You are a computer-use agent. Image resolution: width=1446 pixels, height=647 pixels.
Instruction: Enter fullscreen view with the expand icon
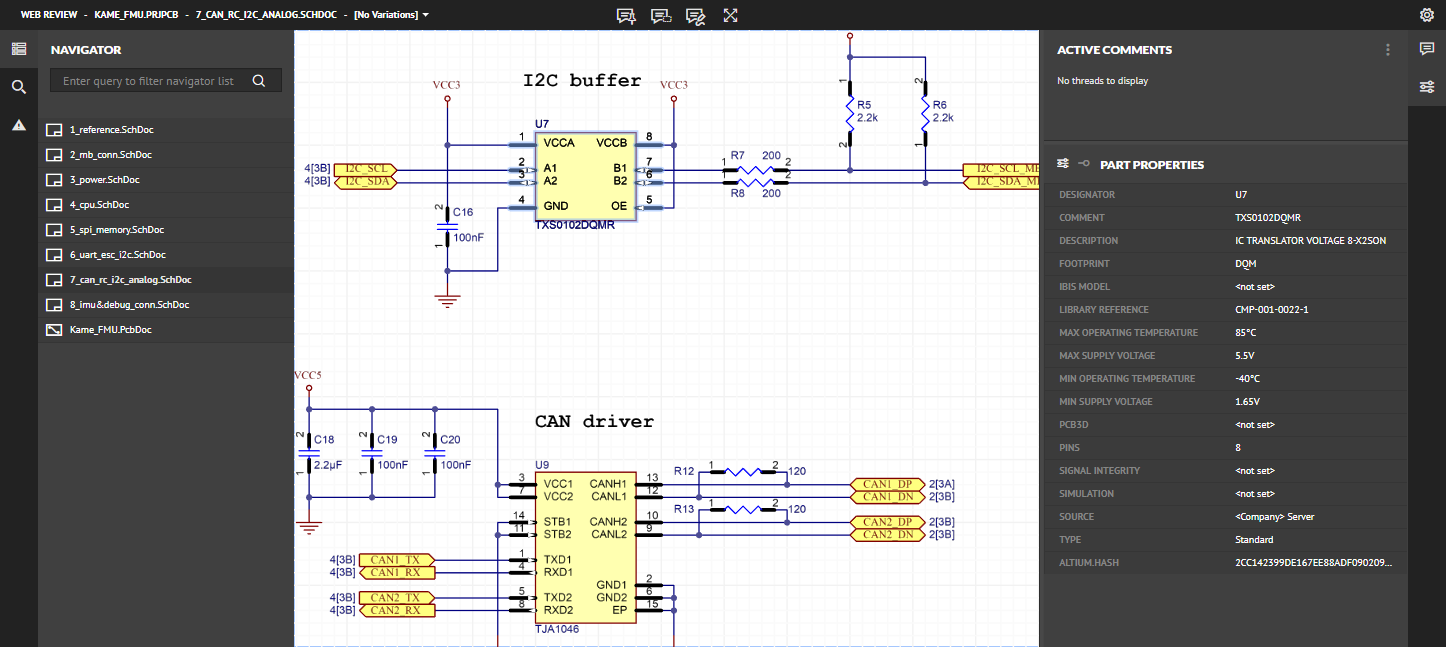[730, 16]
